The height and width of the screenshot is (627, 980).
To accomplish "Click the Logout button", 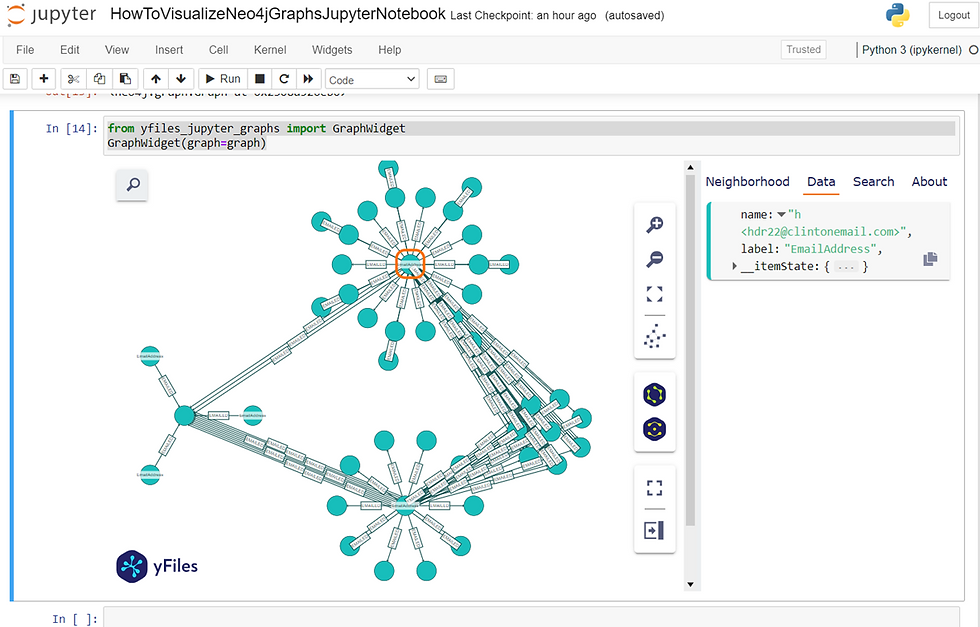I will tap(953, 15).
